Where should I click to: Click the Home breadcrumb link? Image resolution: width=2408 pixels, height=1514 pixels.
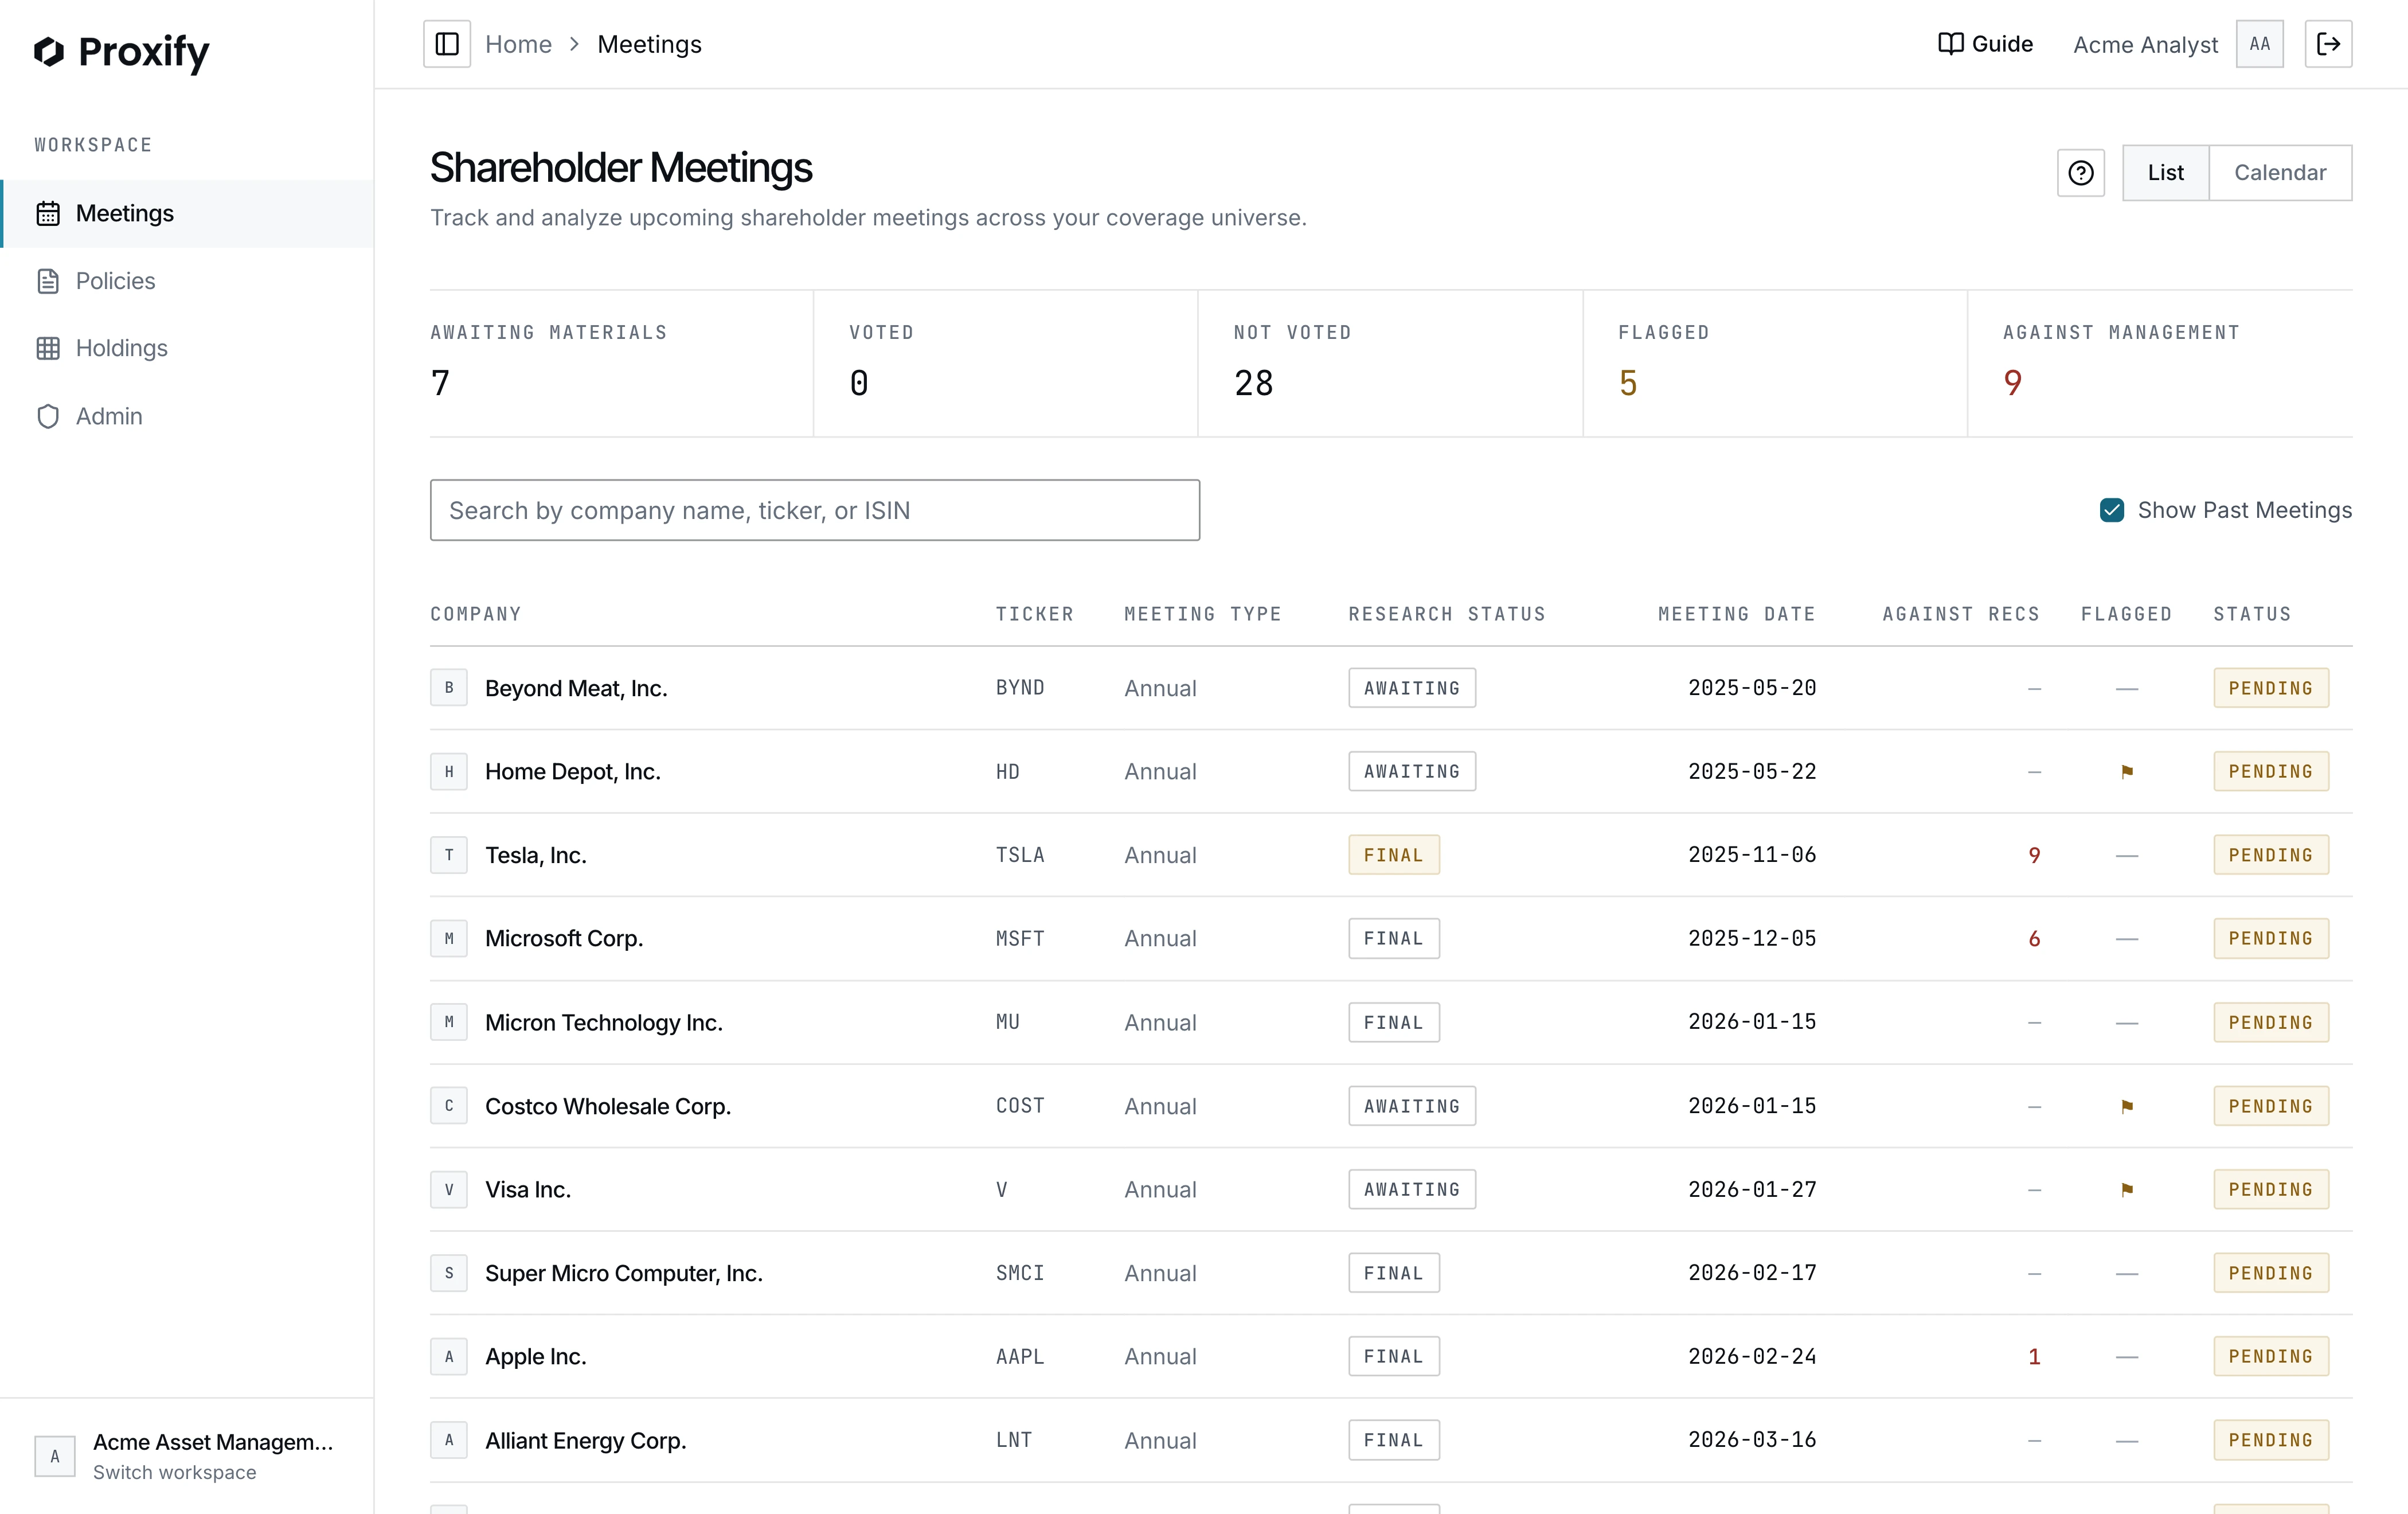coord(518,44)
